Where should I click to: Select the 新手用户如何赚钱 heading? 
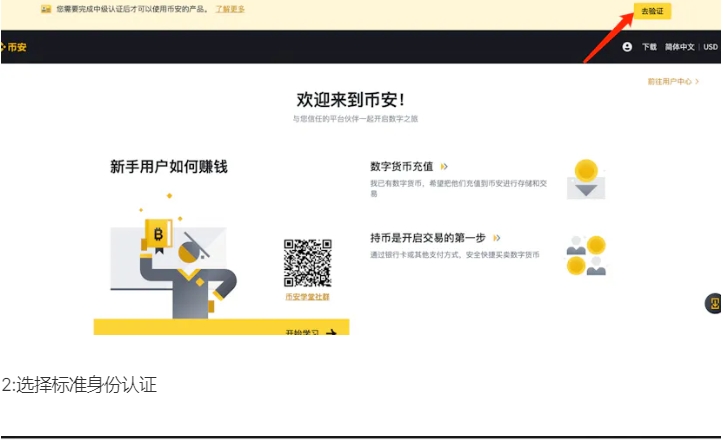click(x=169, y=167)
